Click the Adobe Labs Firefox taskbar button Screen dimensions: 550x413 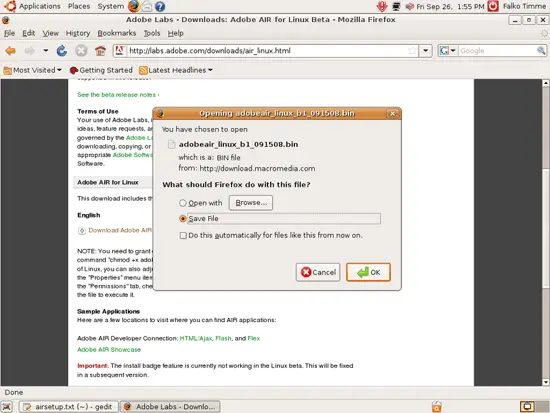(x=170, y=406)
